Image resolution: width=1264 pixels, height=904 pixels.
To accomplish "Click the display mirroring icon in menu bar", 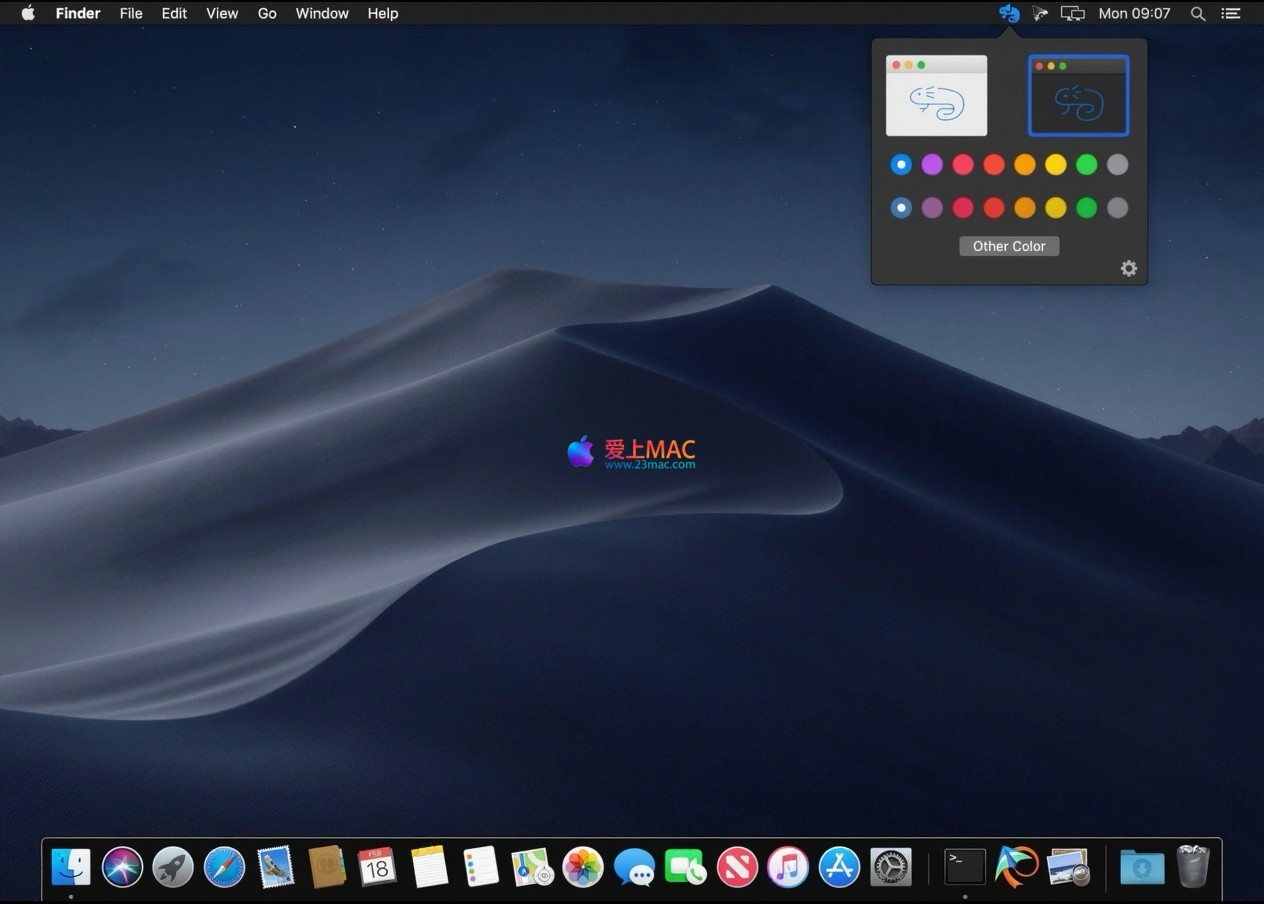I will 1072,13.
